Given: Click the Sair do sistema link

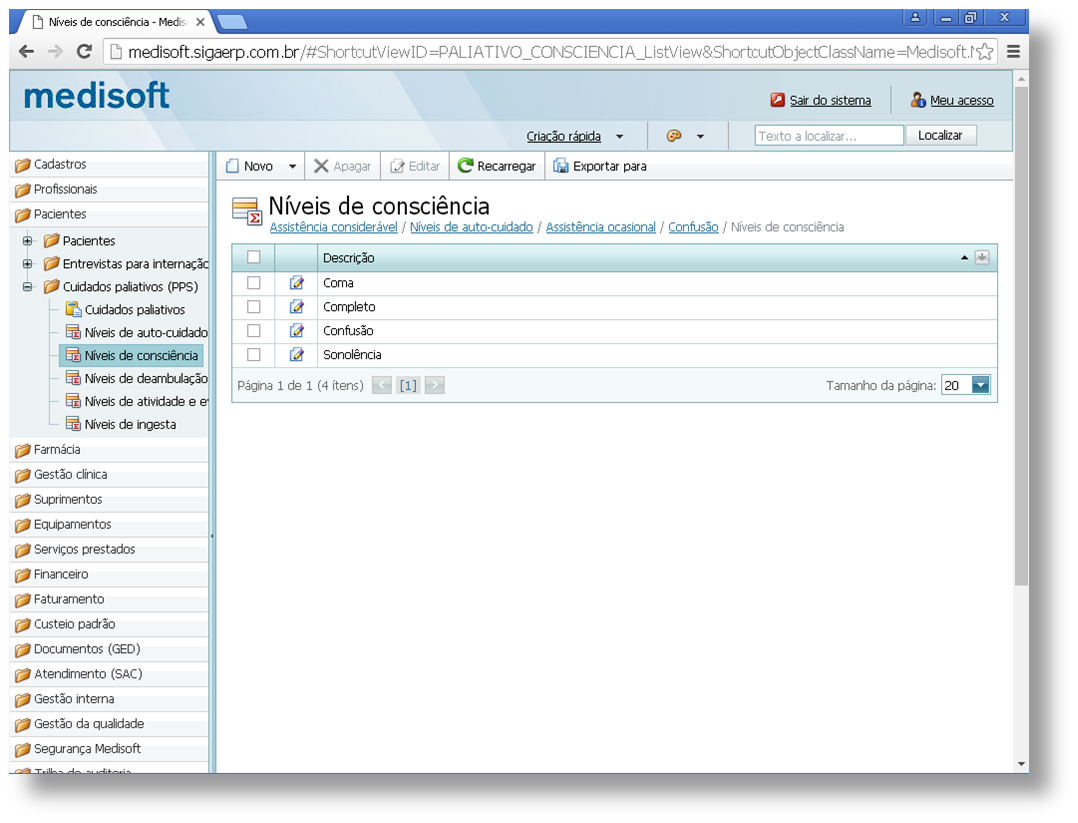Looking at the screenshot, I should (x=830, y=100).
